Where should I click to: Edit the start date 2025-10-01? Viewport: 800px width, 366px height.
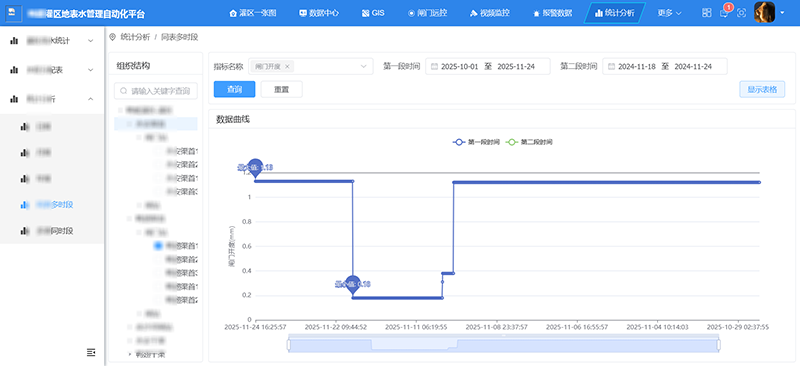(460, 66)
